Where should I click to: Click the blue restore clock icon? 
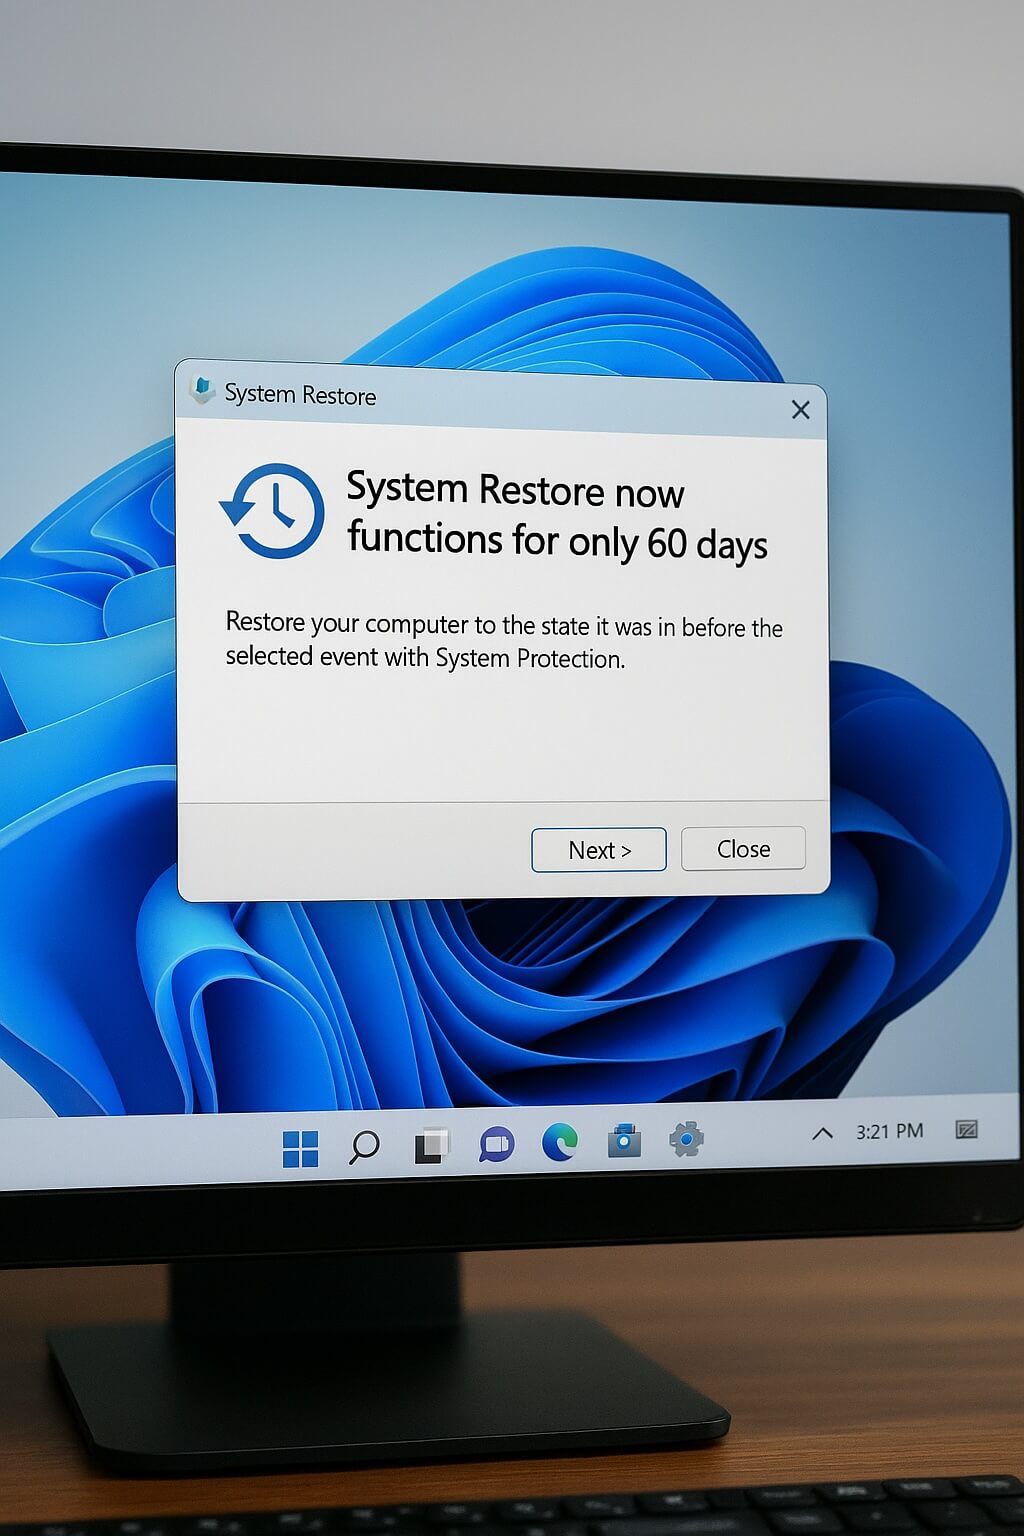pyautogui.click(x=272, y=510)
